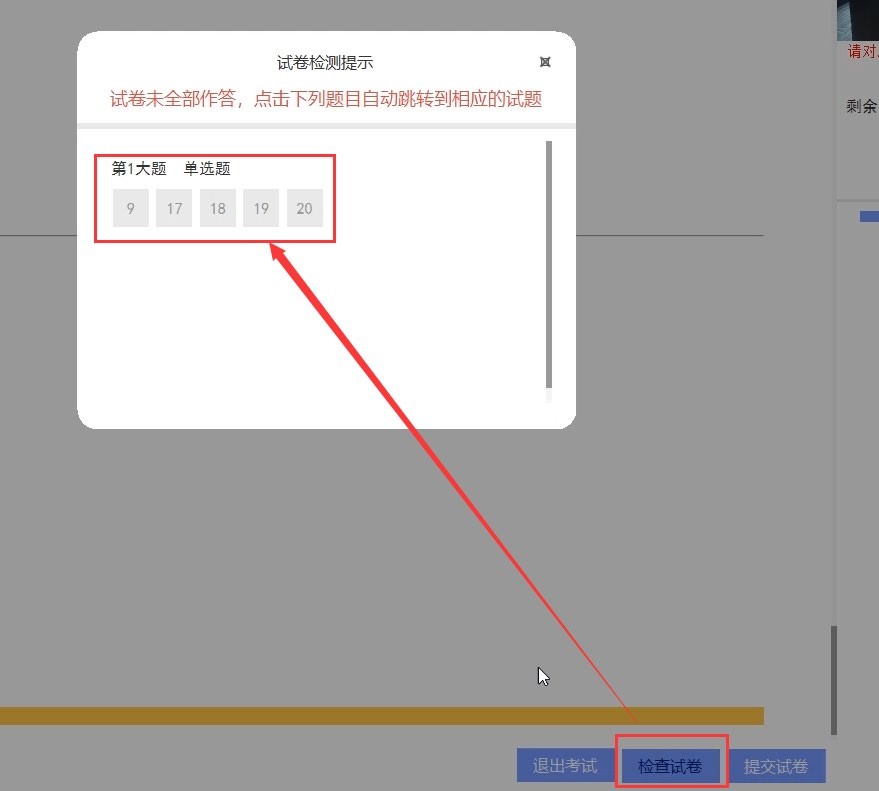Close the 试卷检测提示 dialog

click(x=545, y=62)
